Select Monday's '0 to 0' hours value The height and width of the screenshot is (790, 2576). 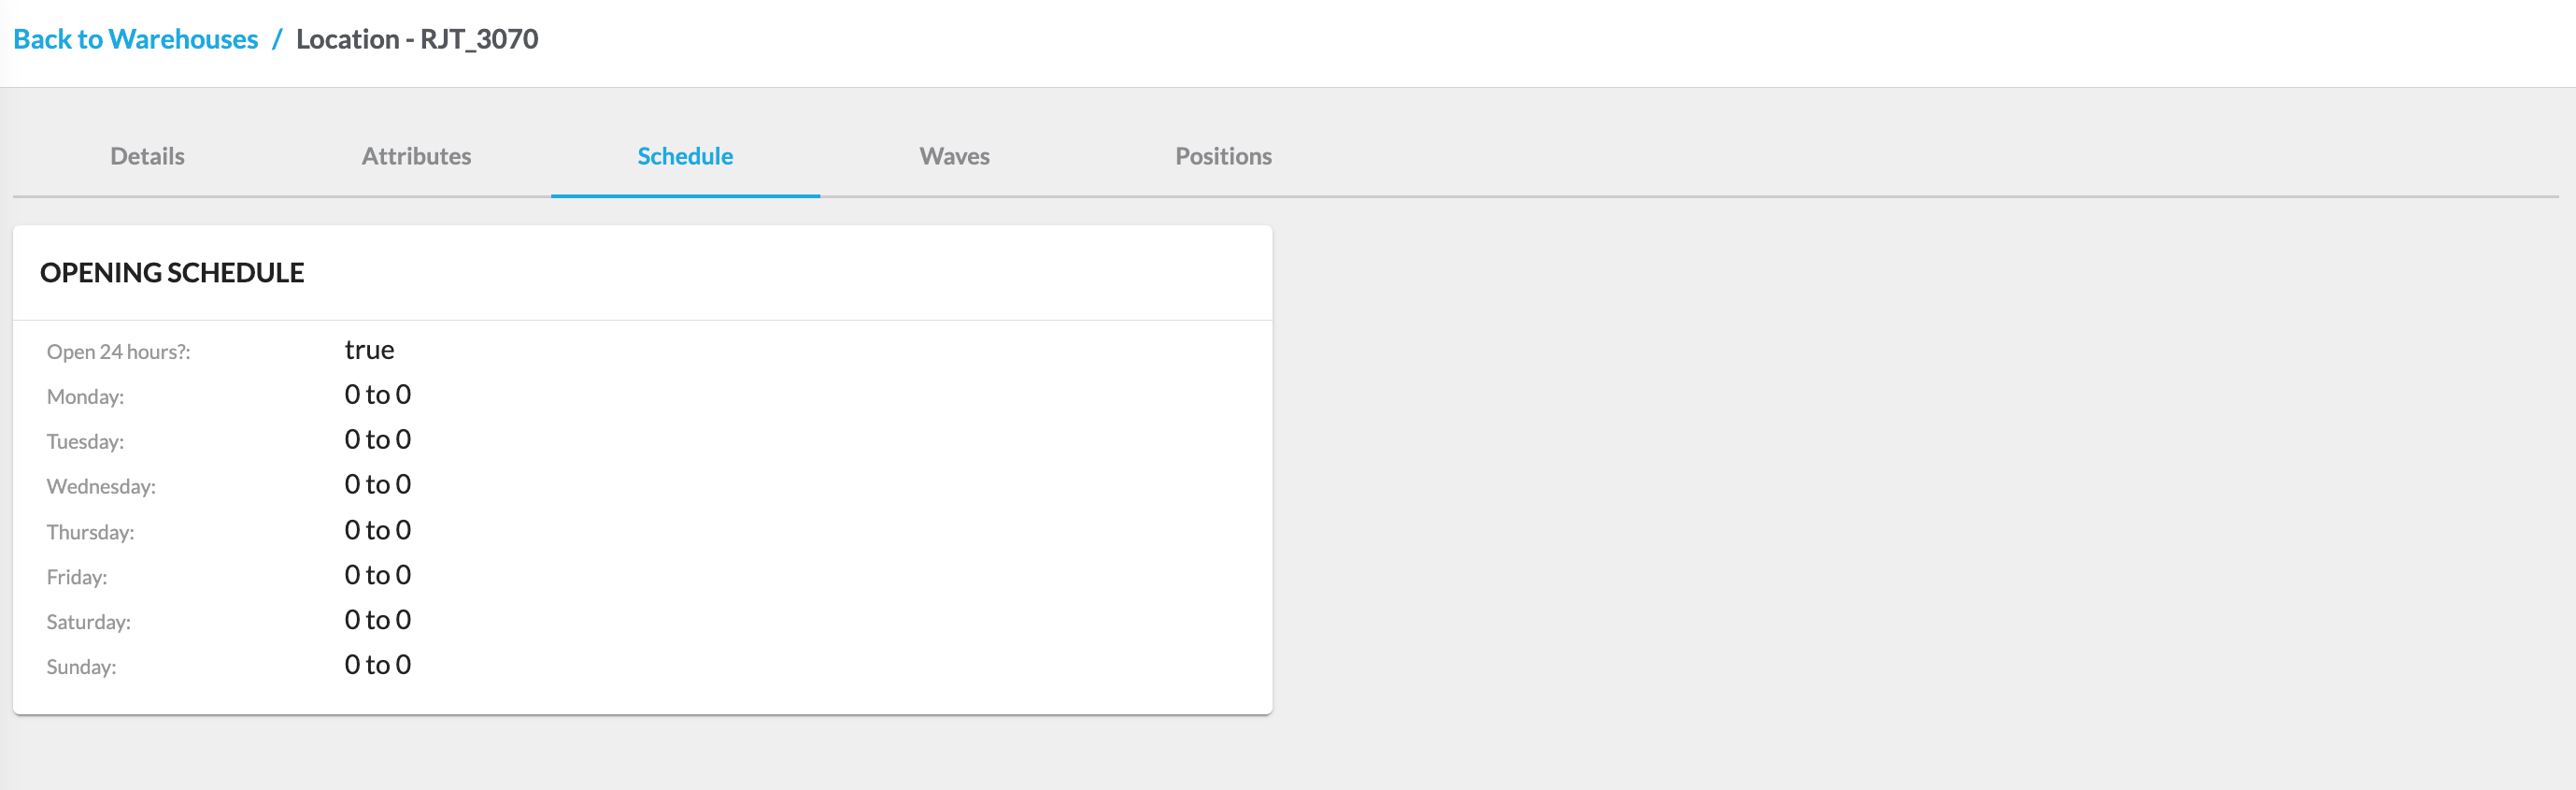pos(377,395)
